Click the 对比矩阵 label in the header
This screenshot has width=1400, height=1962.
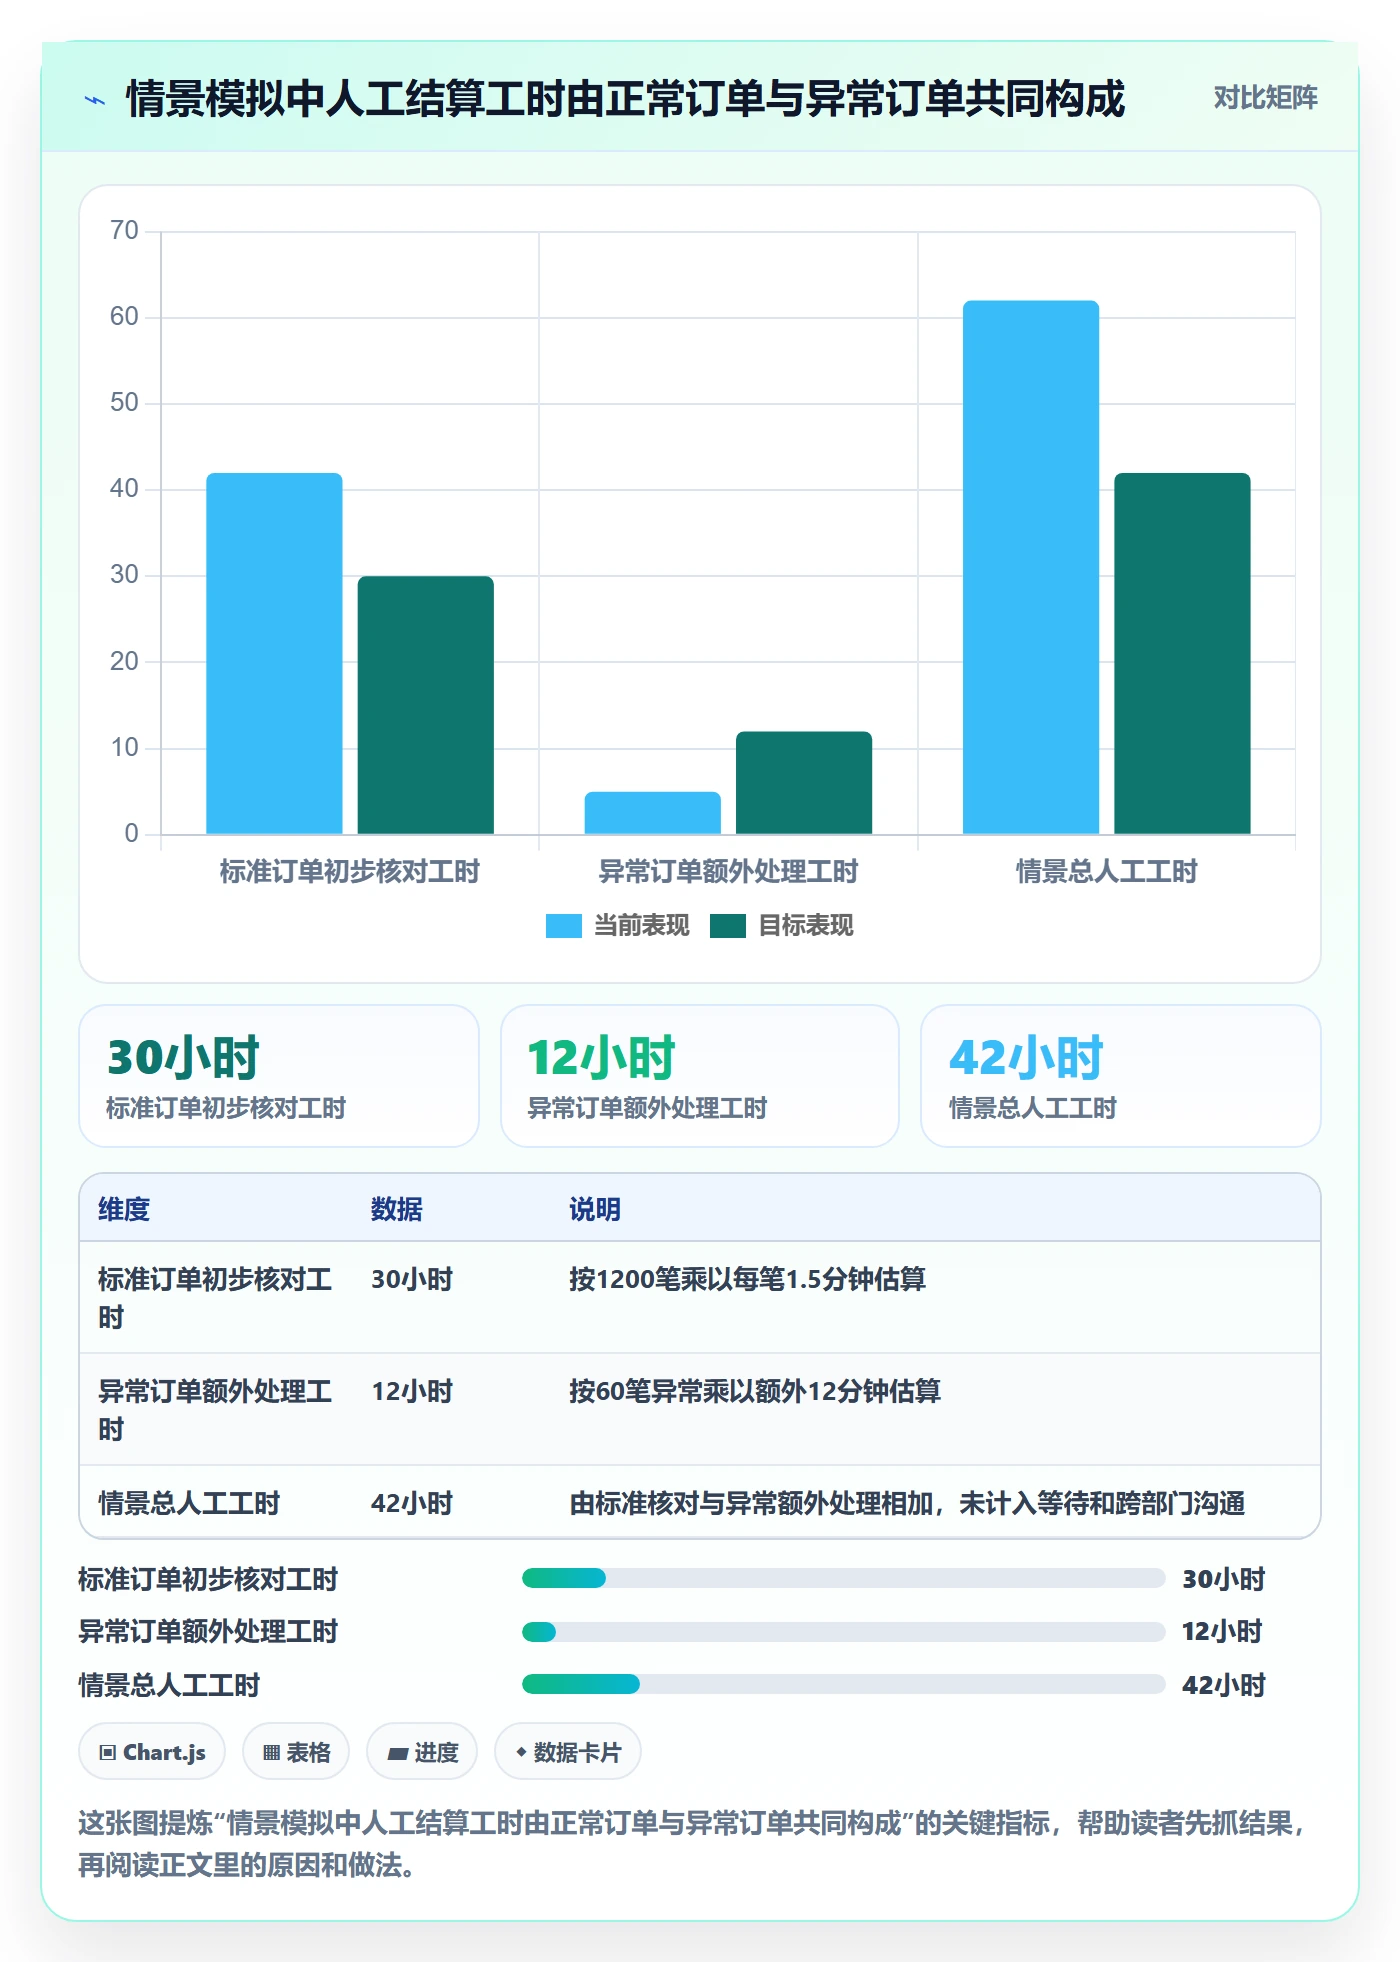tap(1265, 98)
